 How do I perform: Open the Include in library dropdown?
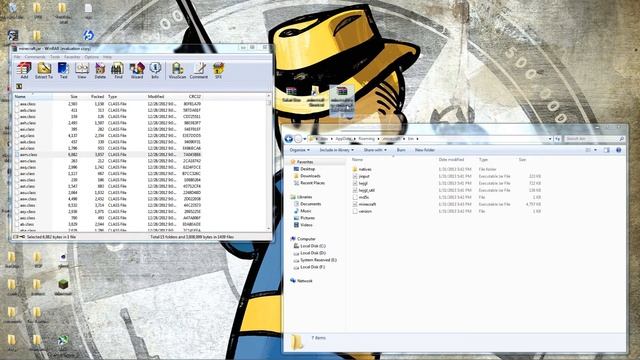[337, 150]
